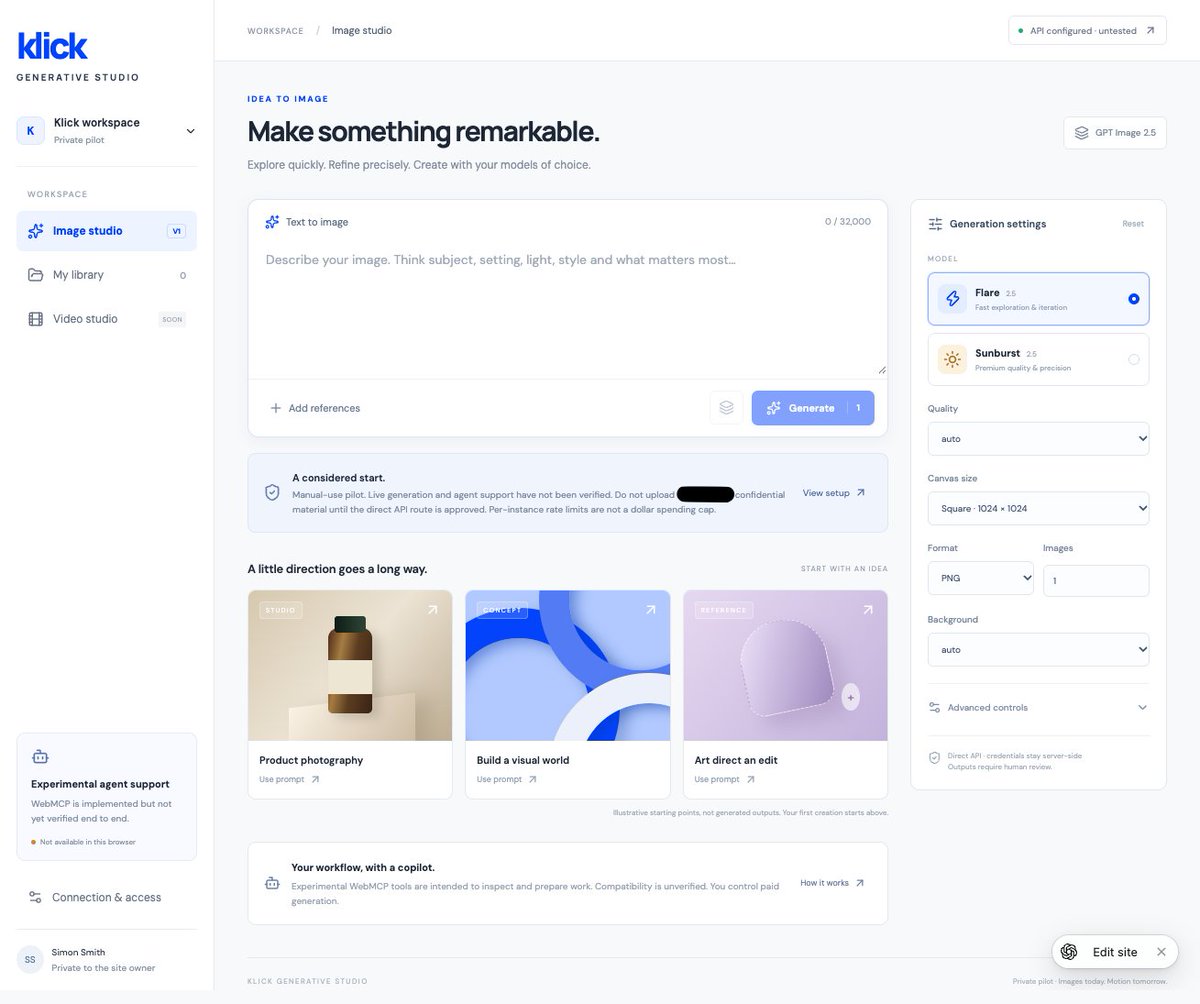This screenshot has height=1004, width=1200.
Task: Open the Format PNG dropdown
Action: coord(980,578)
